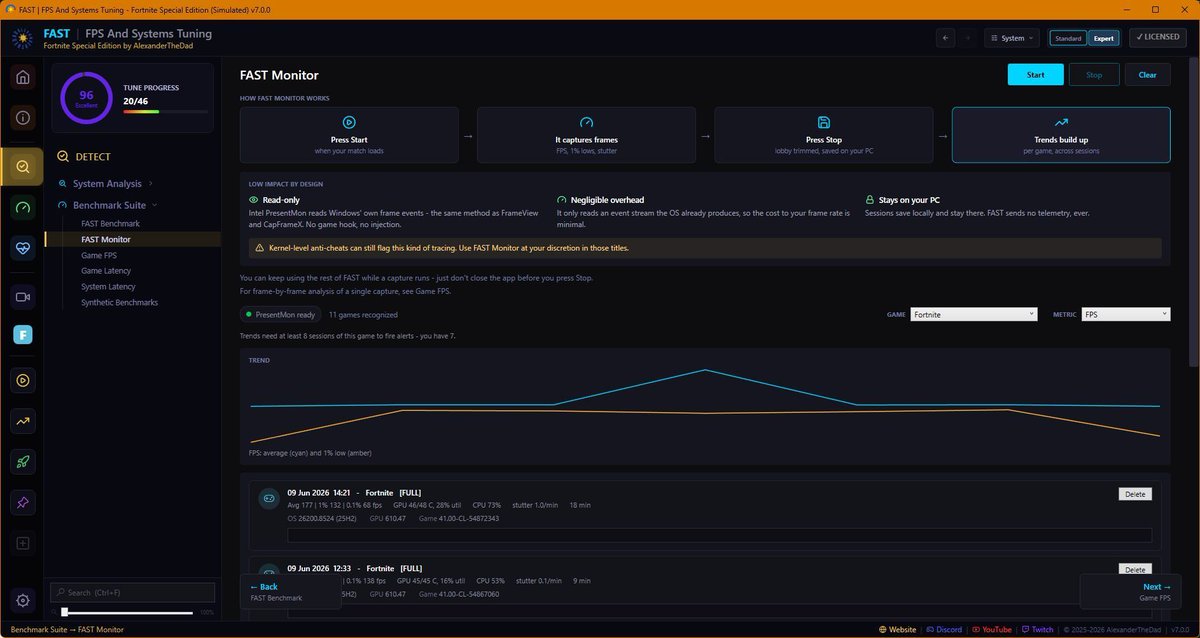
Task: Click the 96 Excellent score ring
Action: 86,98
